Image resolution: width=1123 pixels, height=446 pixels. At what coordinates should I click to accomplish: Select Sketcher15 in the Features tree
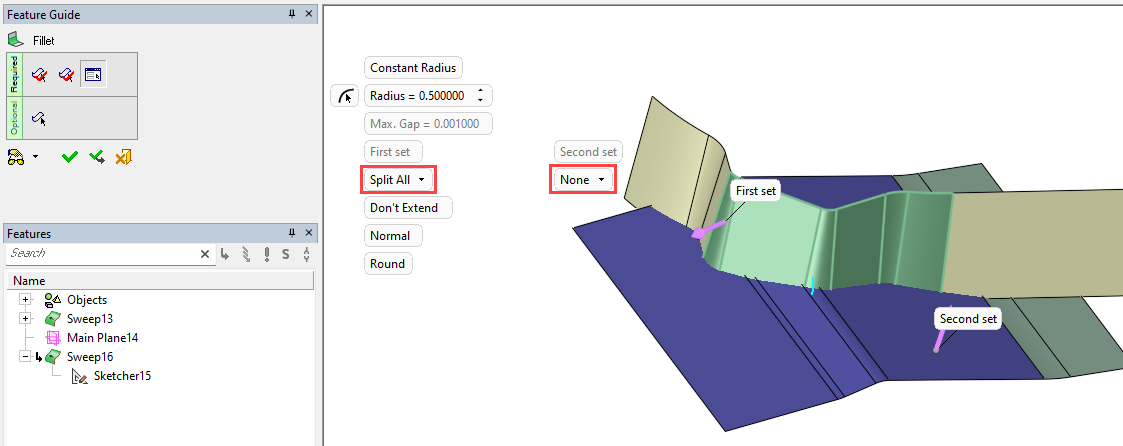point(122,376)
